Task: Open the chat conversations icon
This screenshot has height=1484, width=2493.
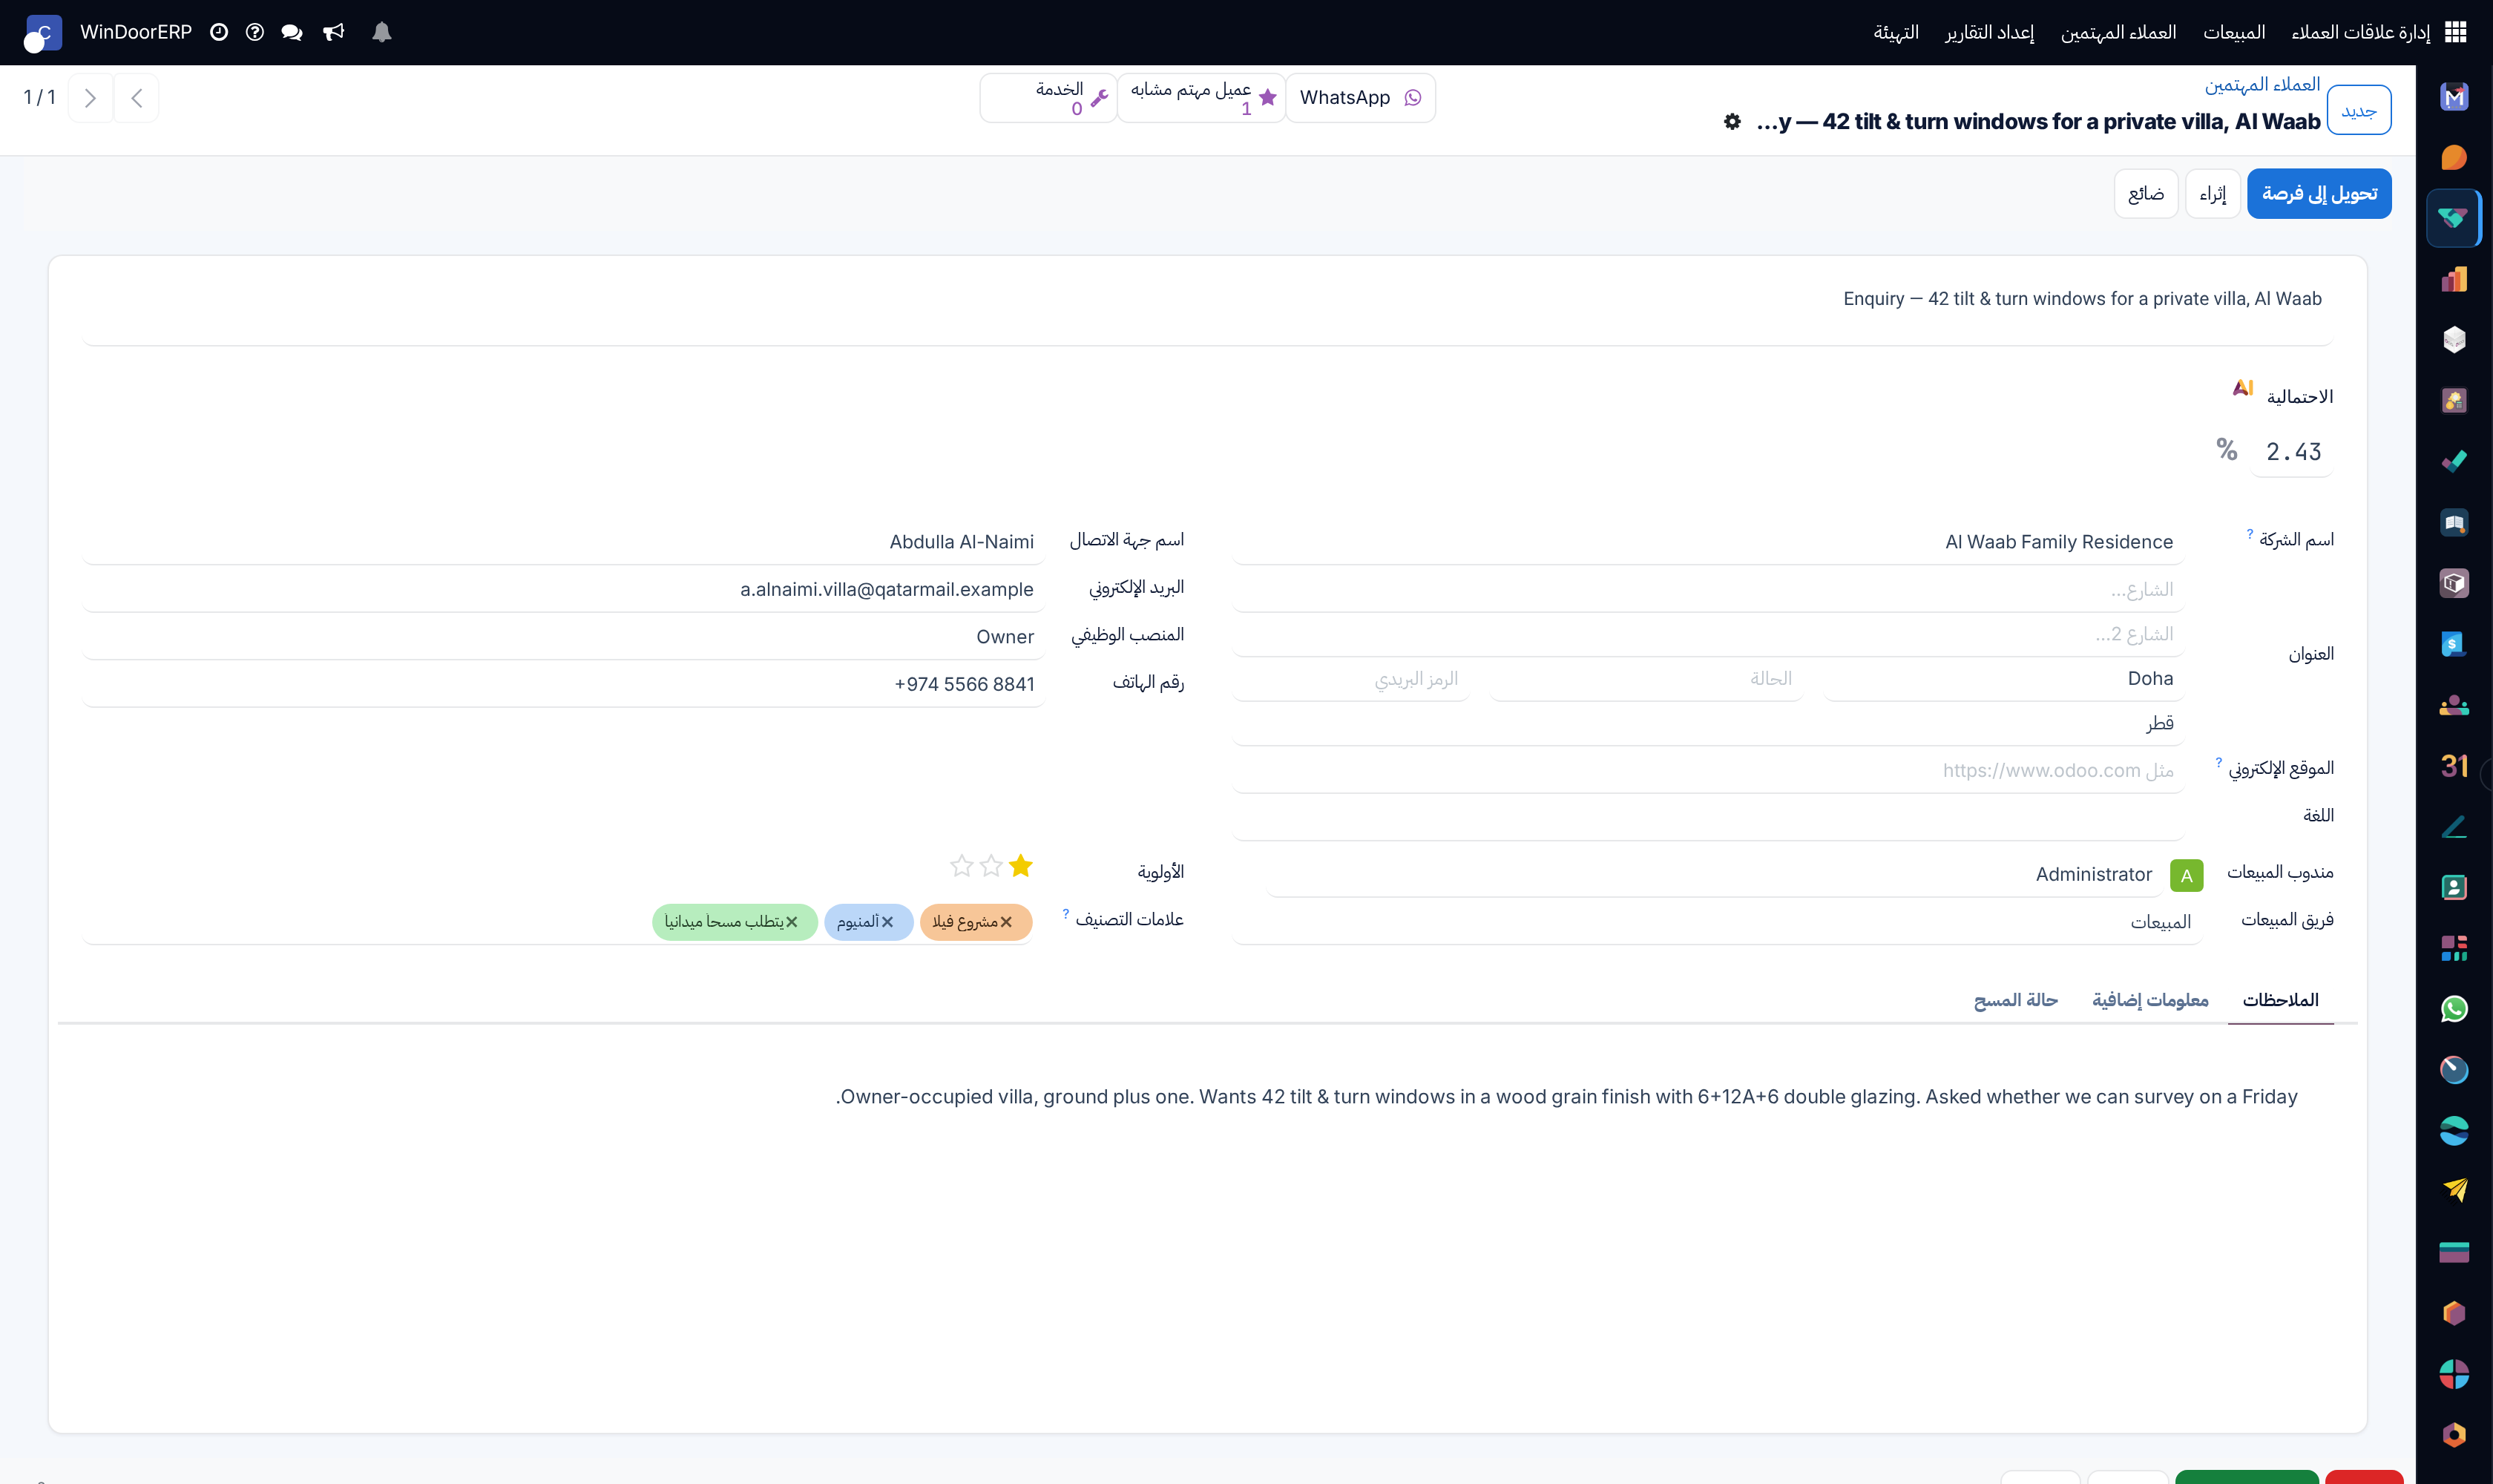Action: point(292,32)
